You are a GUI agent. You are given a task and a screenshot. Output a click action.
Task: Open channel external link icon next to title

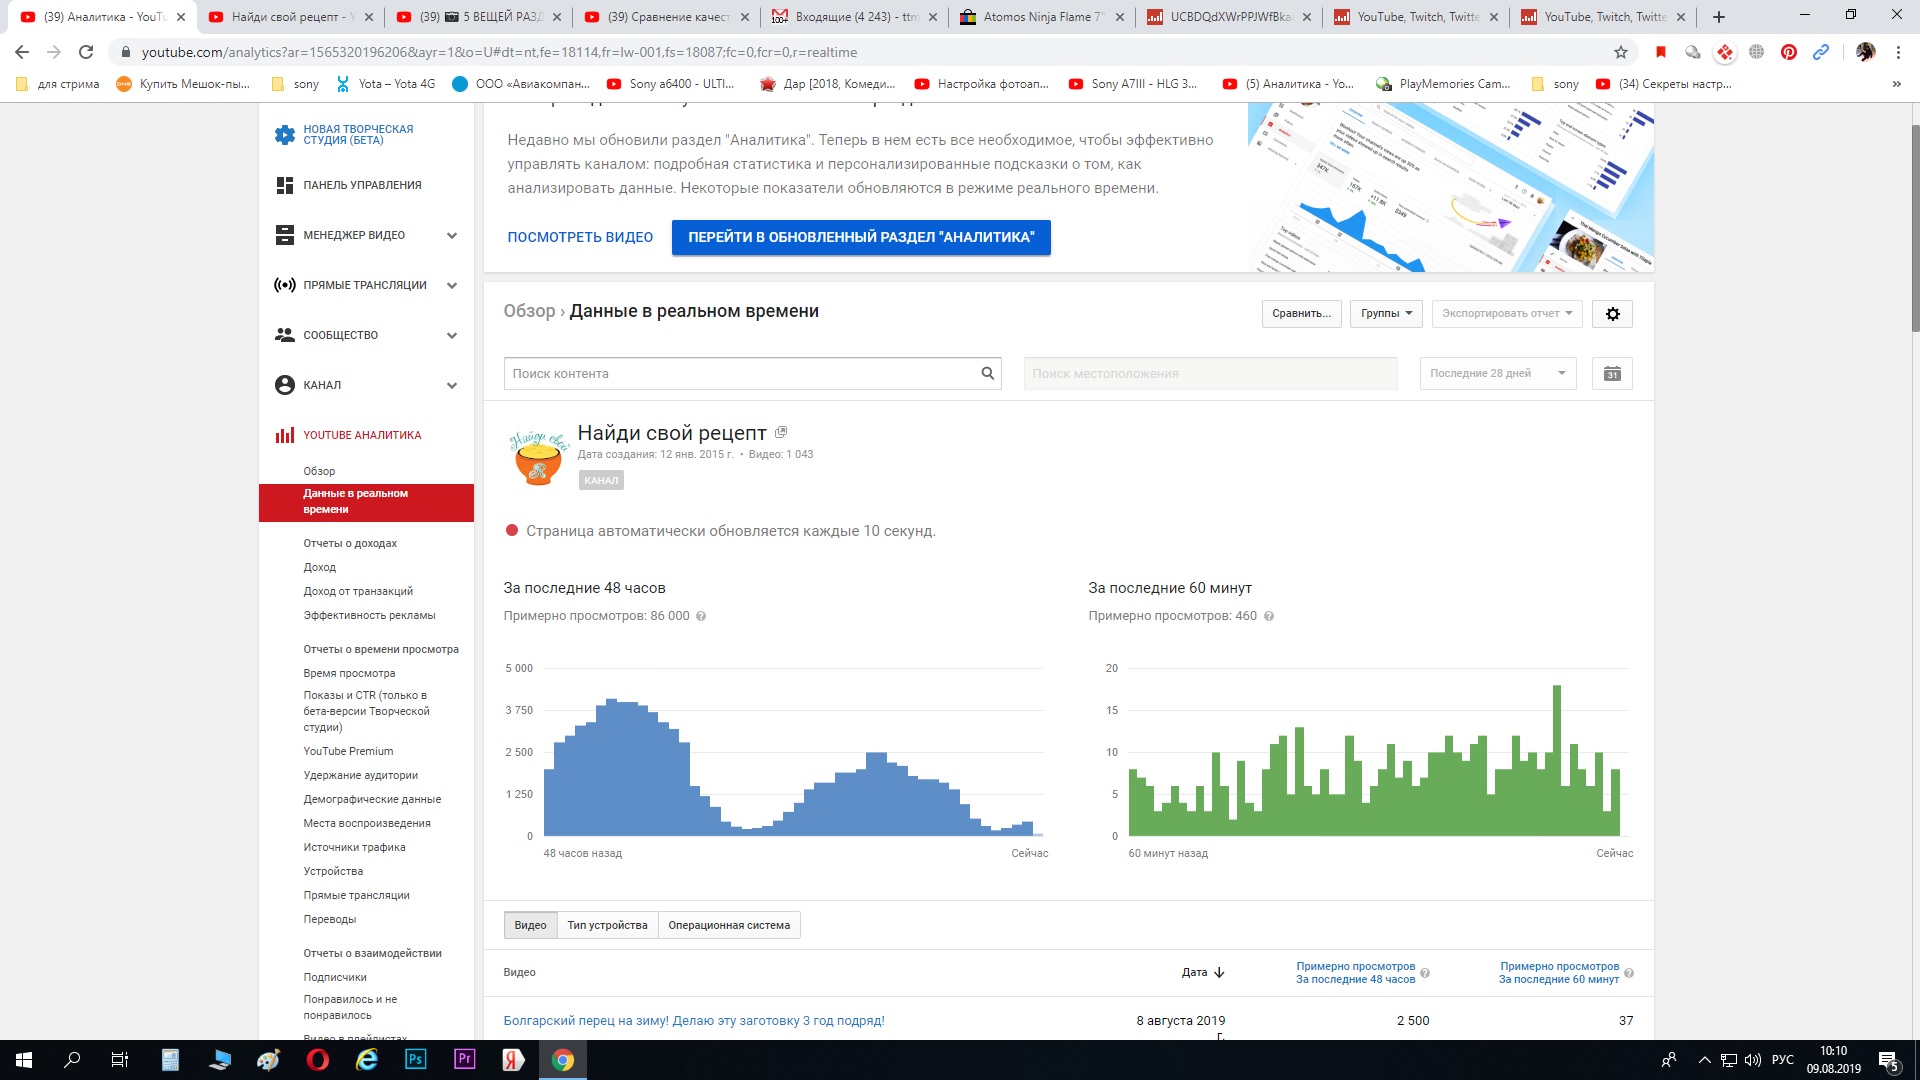[x=781, y=432]
